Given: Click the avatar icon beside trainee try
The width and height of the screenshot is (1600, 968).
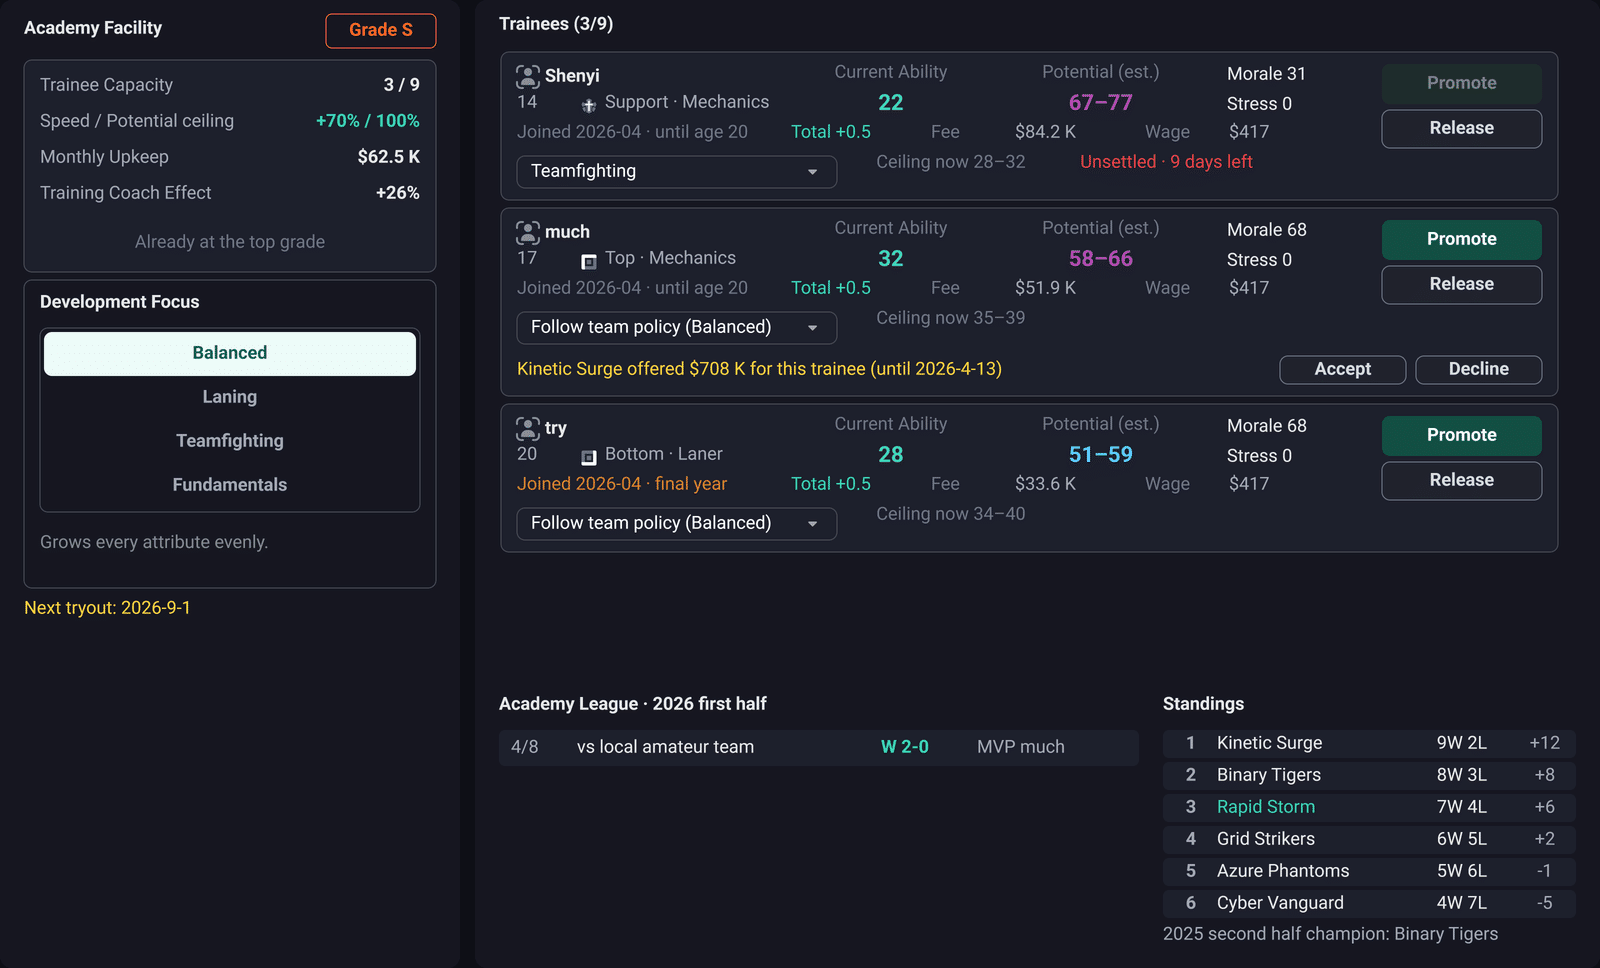Looking at the screenshot, I should (x=528, y=428).
